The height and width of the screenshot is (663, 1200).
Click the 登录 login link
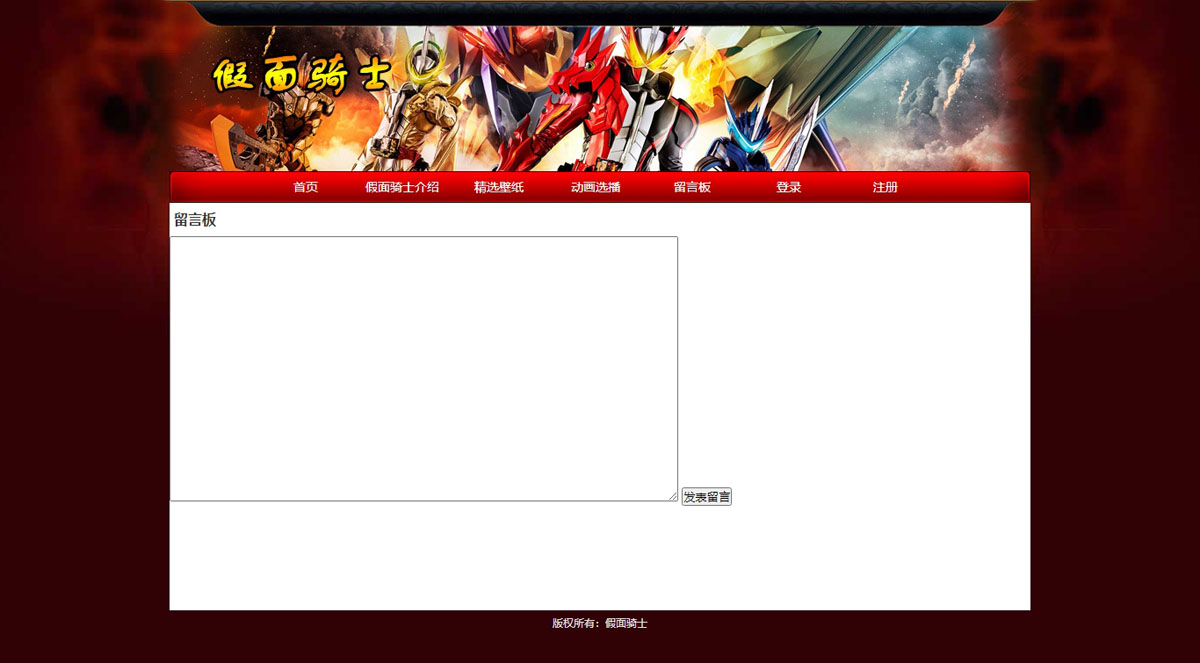[789, 187]
